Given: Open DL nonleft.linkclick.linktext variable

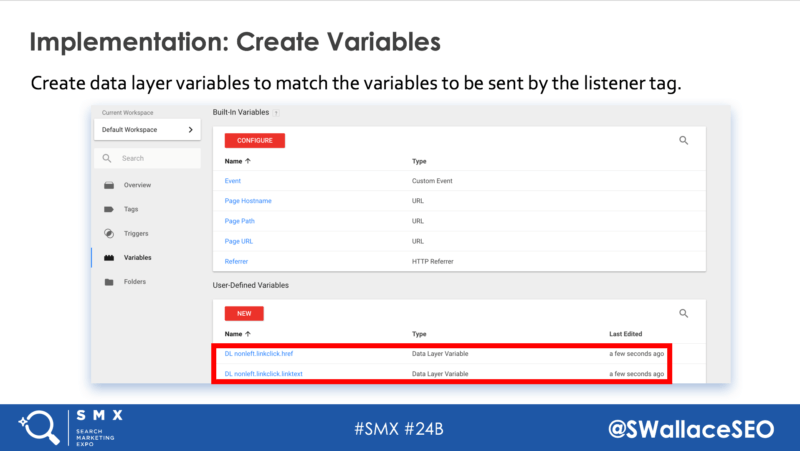Looking at the screenshot, I should click(263, 374).
